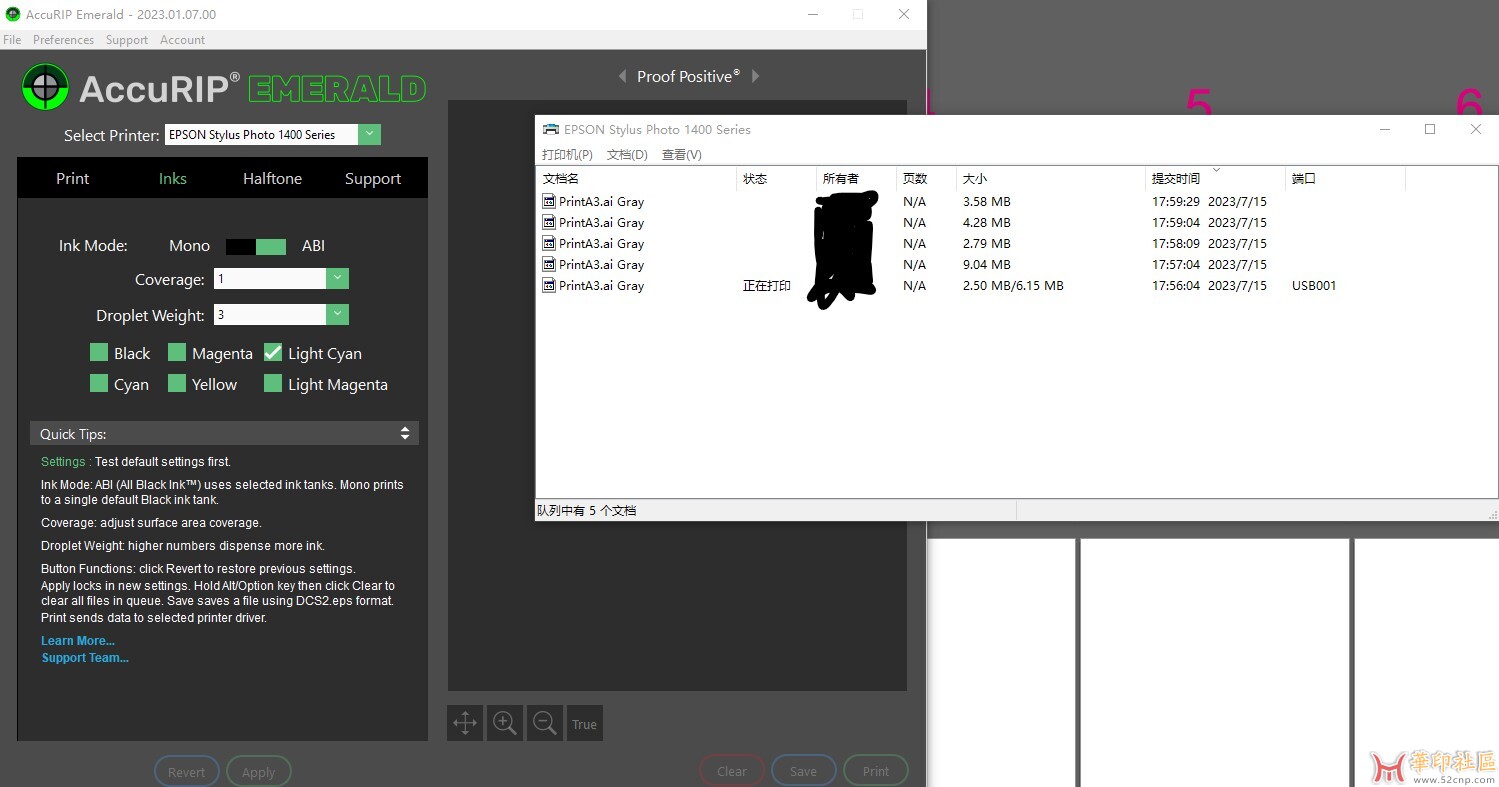Screen dimensions: 1499x787
Task: Open the Learn More link
Action: [78, 641]
